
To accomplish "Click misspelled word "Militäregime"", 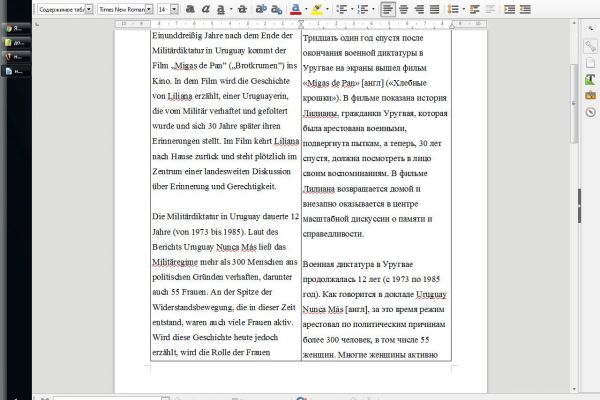I will [175, 262].
